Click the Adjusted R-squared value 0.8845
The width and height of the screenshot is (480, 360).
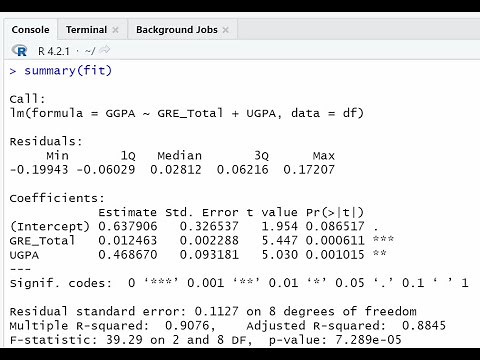[424, 325]
